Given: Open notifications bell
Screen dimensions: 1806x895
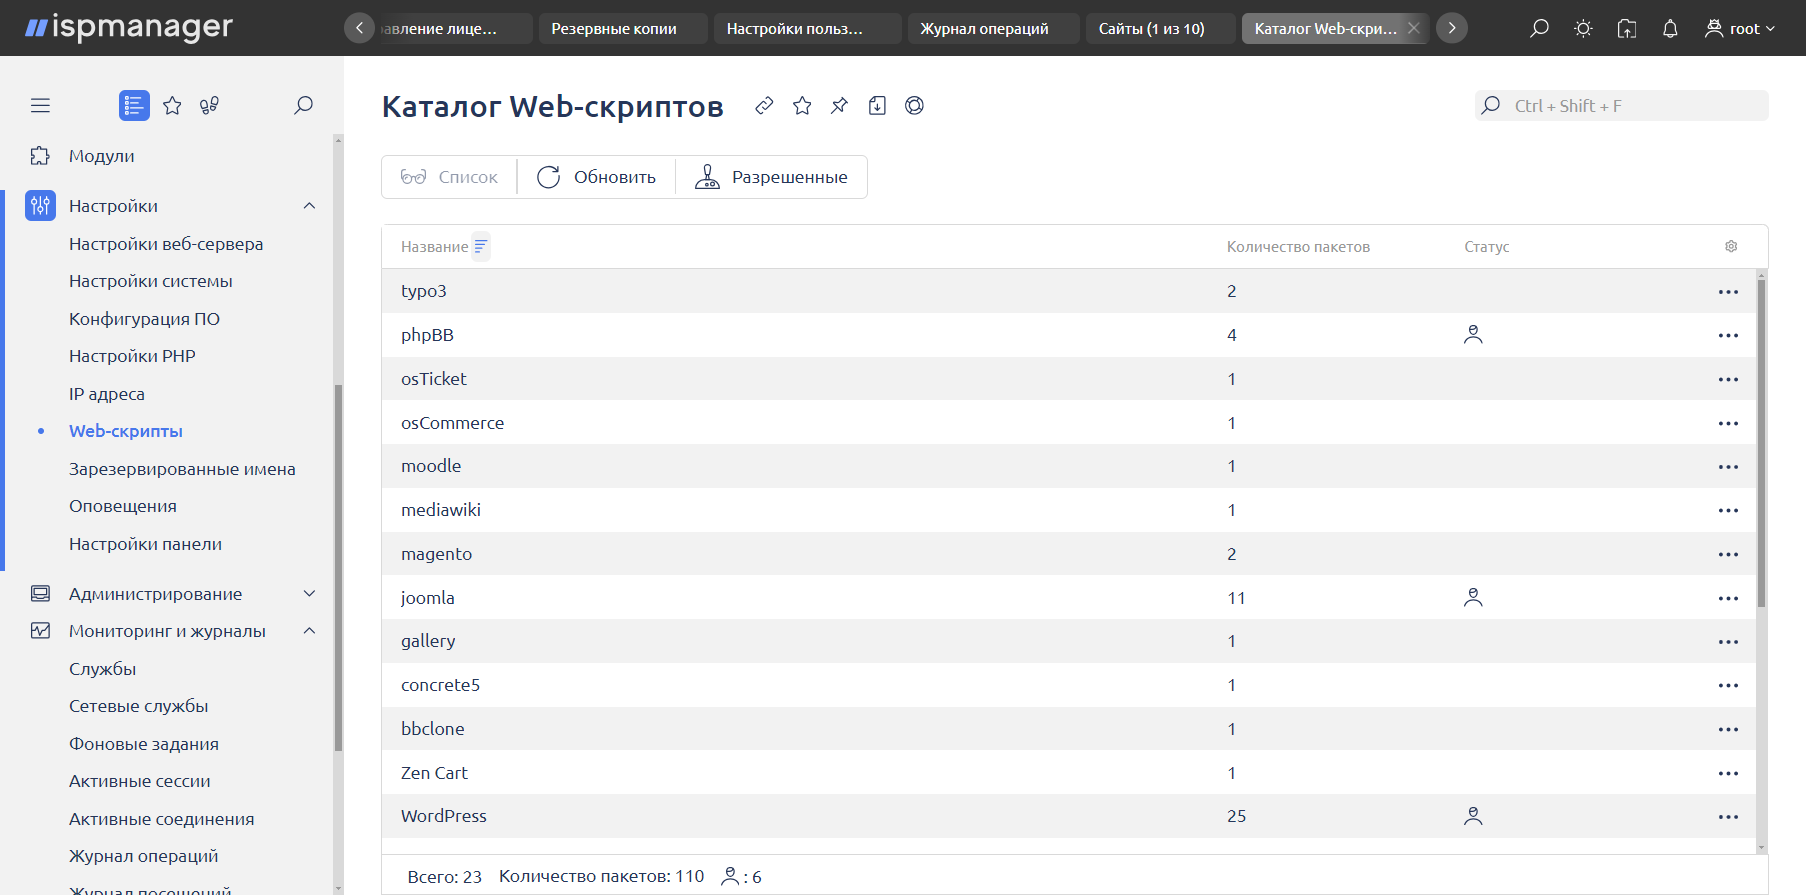Looking at the screenshot, I should (1670, 28).
